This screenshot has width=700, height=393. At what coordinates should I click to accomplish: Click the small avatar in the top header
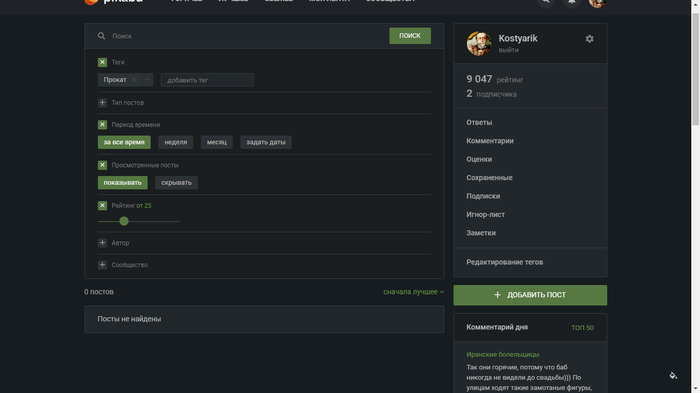point(597,3)
